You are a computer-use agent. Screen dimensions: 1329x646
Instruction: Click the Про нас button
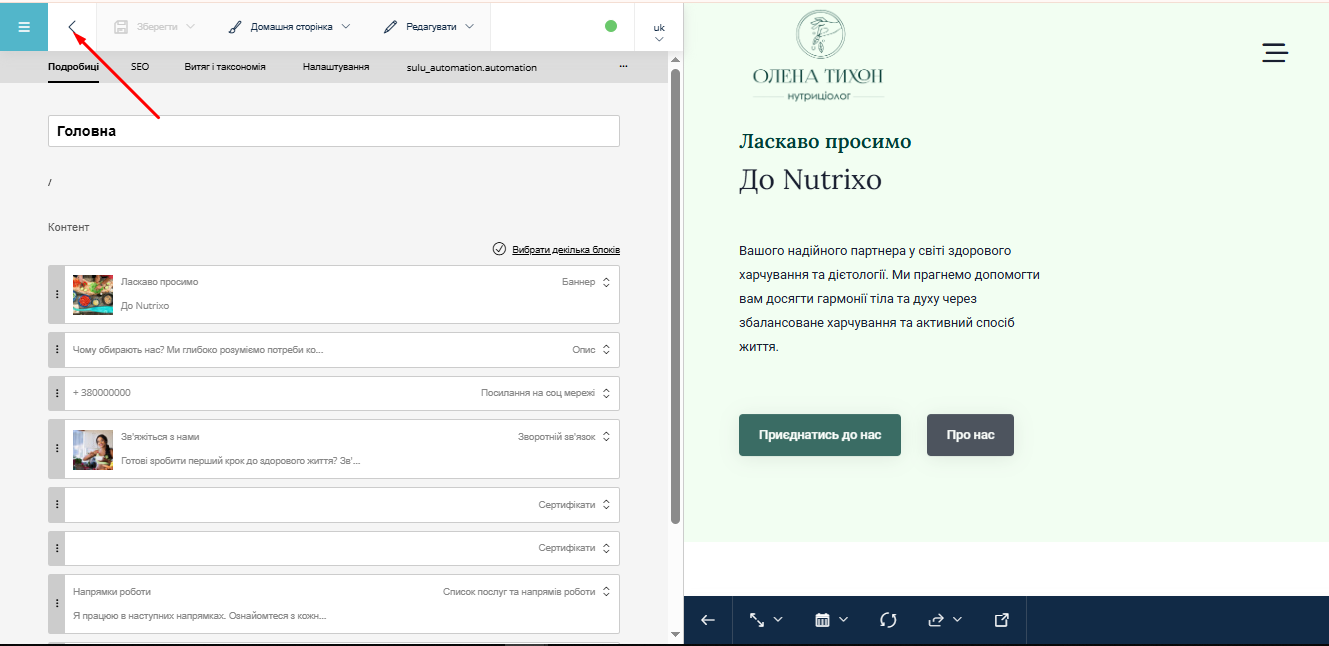pos(970,435)
